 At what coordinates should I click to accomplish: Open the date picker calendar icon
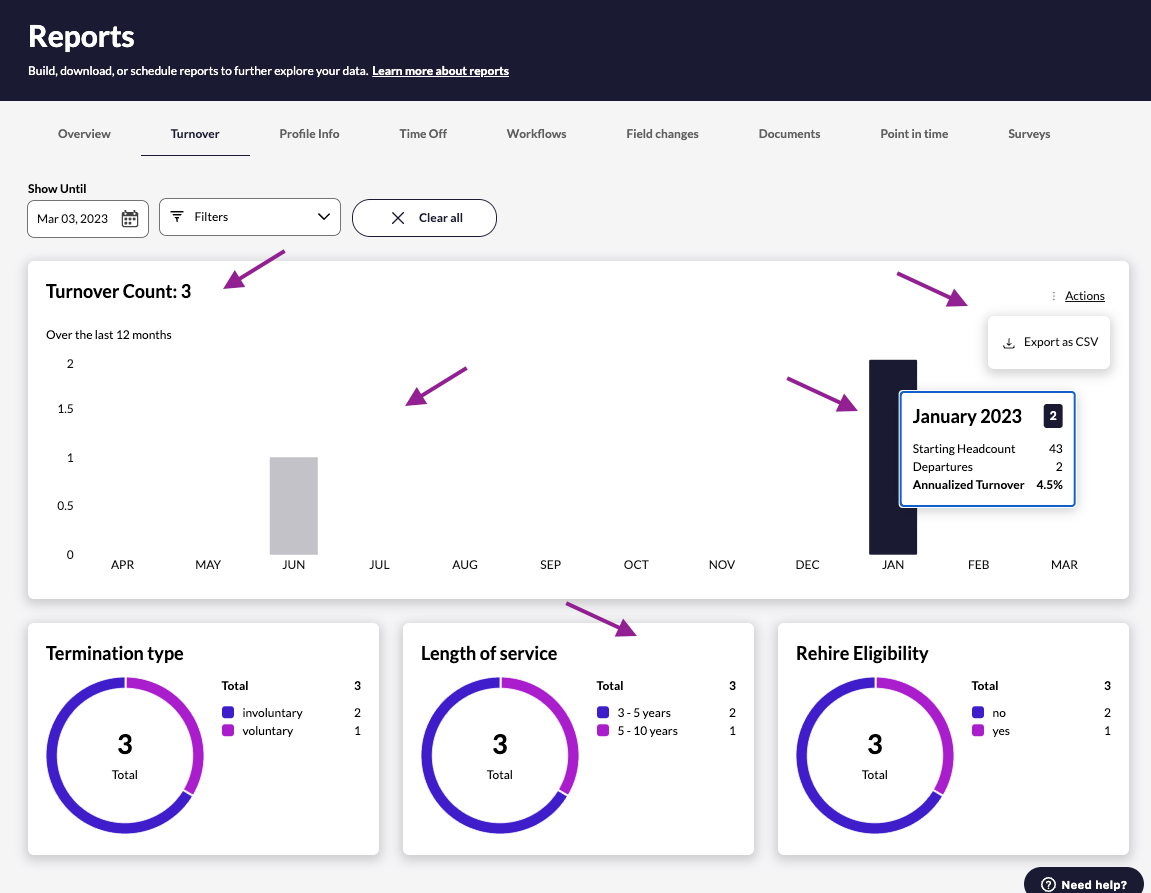[130, 218]
